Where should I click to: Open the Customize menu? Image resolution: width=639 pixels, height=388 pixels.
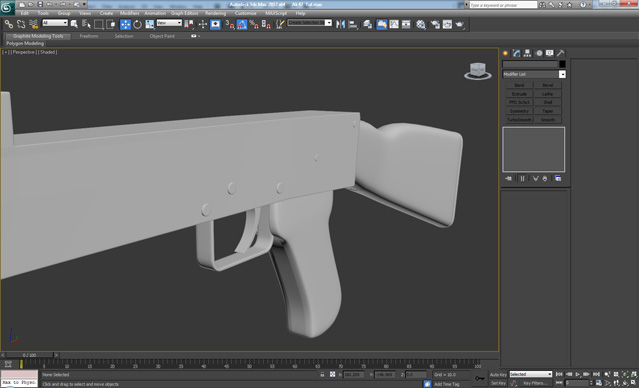[246, 13]
